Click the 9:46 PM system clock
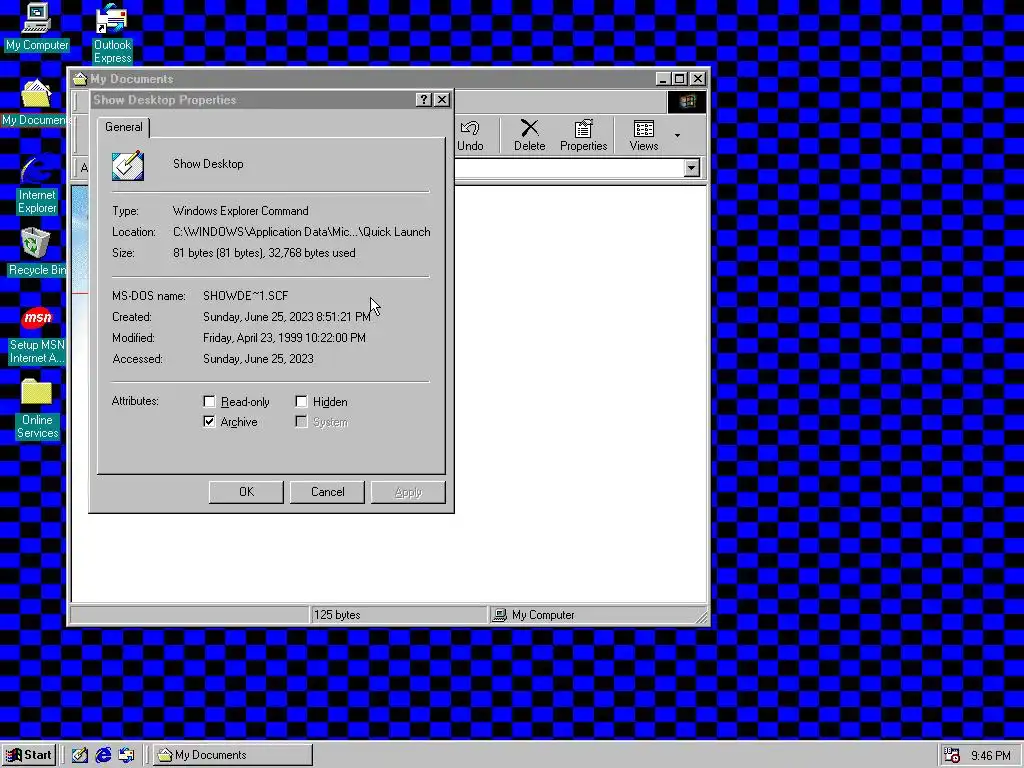Image resolution: width=1024 pixels, height=768 pixels. point(991,756)
